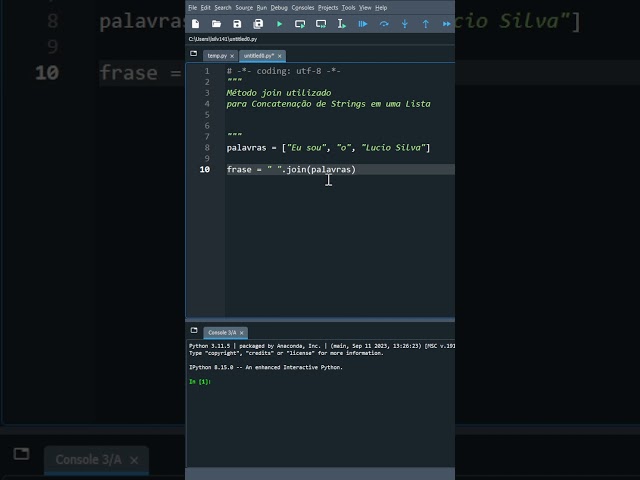Open the File menu

point(193,8)
